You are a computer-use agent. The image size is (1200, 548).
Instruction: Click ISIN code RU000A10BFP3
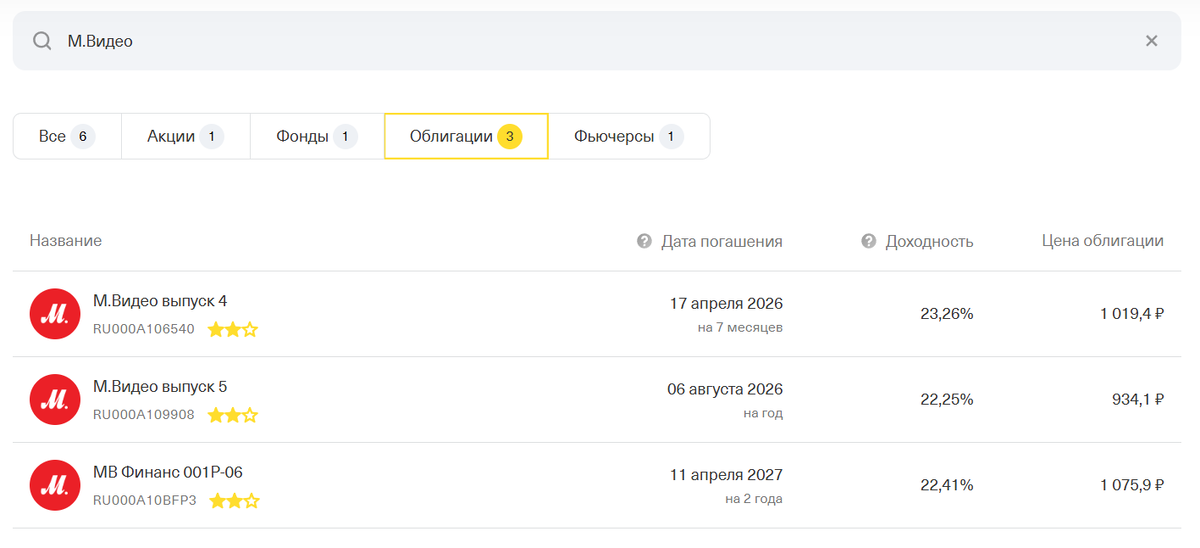(145, 501)
